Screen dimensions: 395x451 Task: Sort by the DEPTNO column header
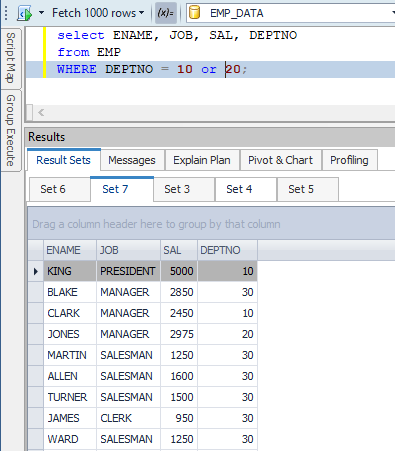tap(227, 250)
